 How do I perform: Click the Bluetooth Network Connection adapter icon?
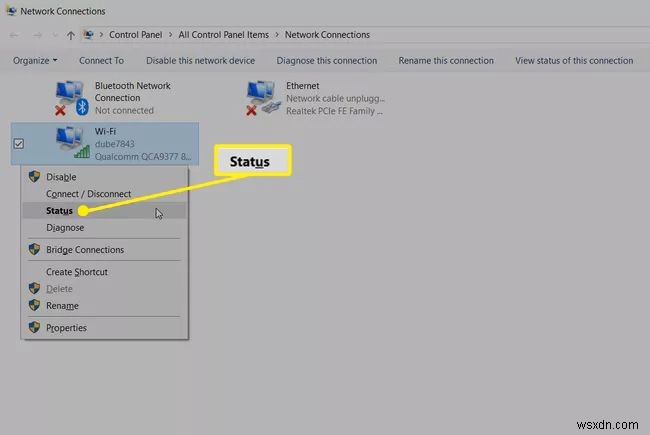click(x=72, y=98)
